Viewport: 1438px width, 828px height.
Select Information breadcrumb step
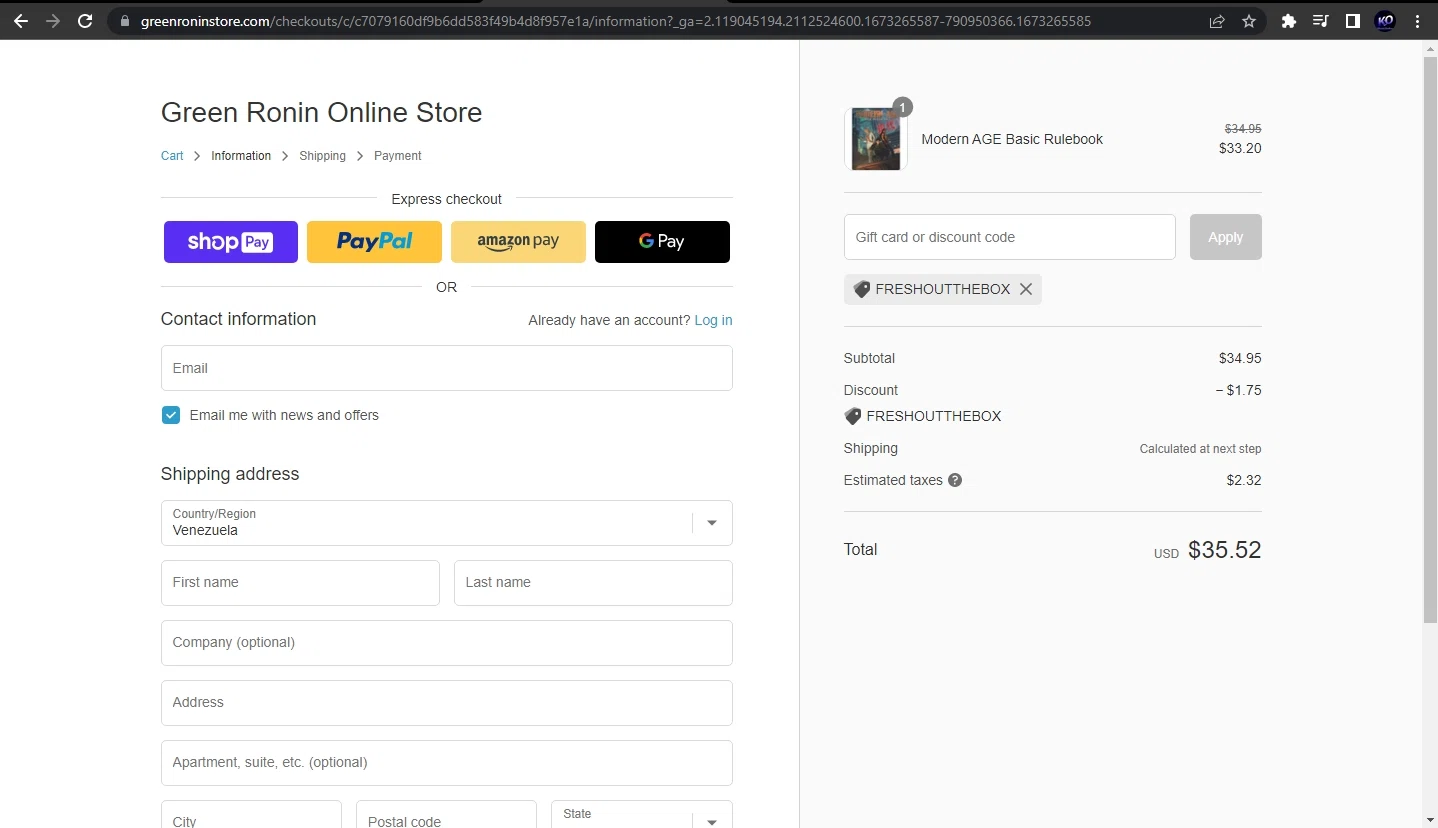(x=241, y=156)
